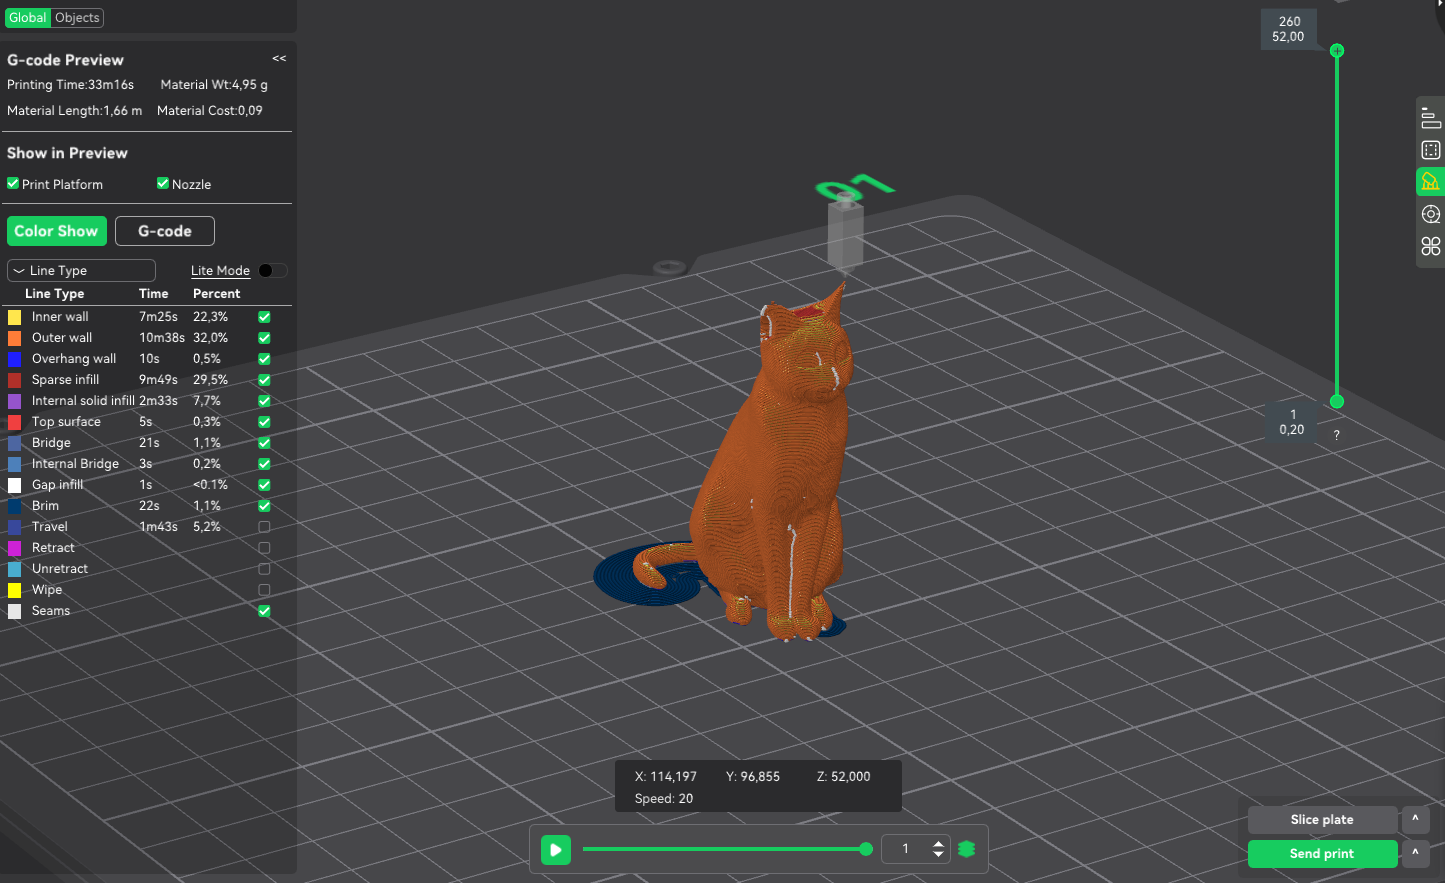This screenshot has height=883, width=1445.
Task: Uncheck the Print Platform checkbox
Action: (x=13, y=184)
